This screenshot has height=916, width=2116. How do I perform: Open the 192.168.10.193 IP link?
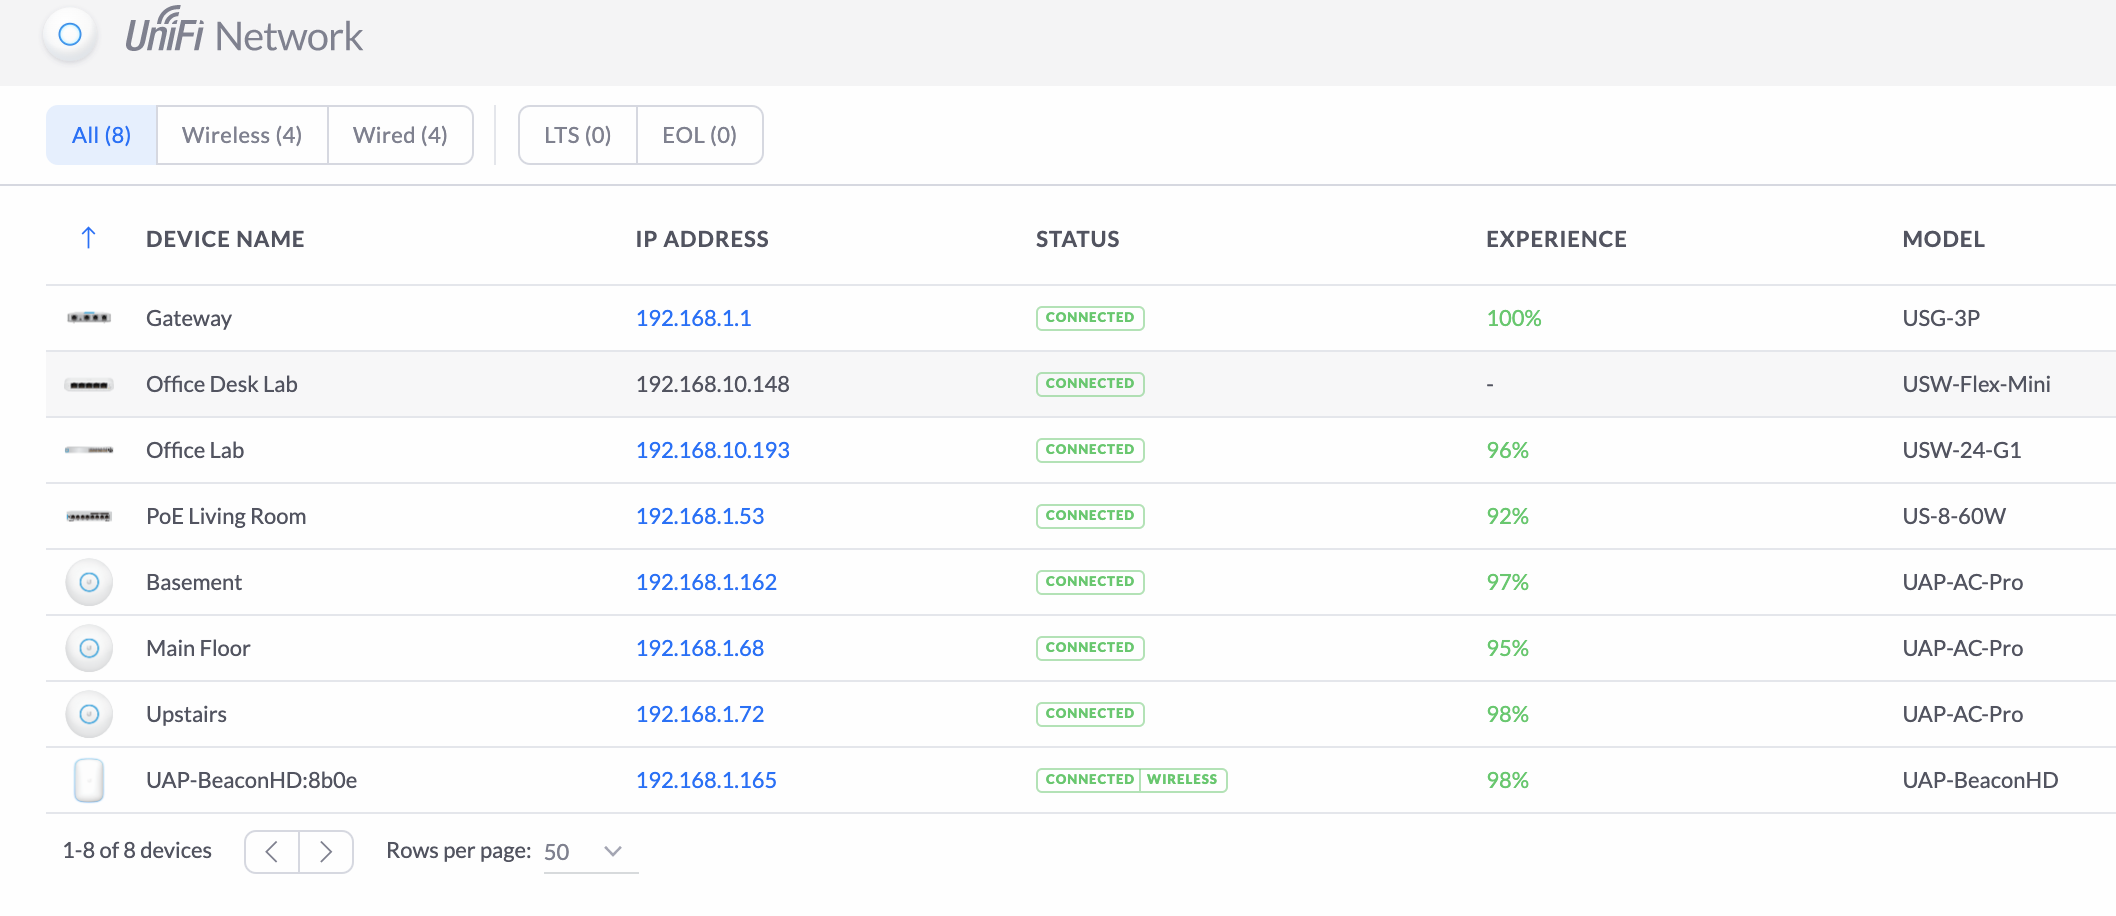pos(713,450)
